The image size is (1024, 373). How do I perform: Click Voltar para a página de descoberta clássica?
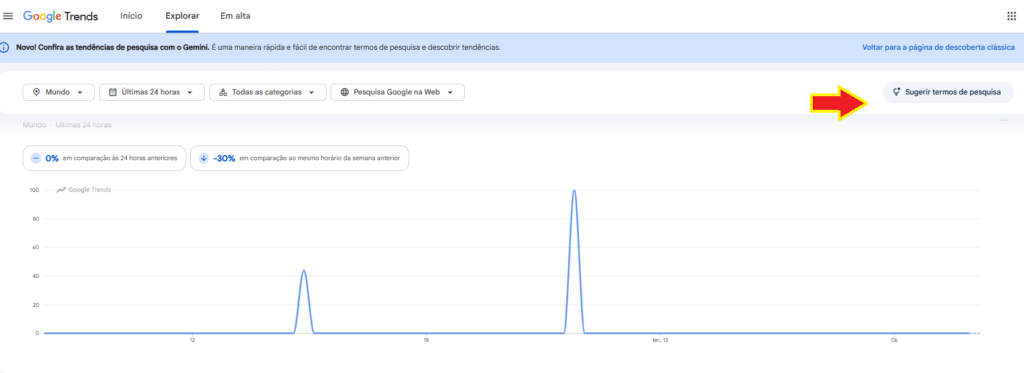(x=938, y=48)
